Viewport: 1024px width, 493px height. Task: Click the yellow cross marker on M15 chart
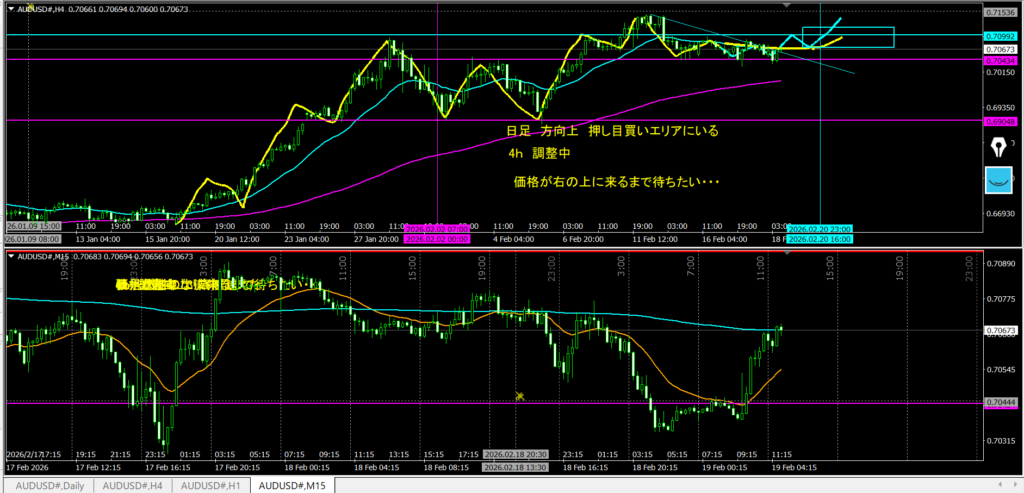(520, 397)
